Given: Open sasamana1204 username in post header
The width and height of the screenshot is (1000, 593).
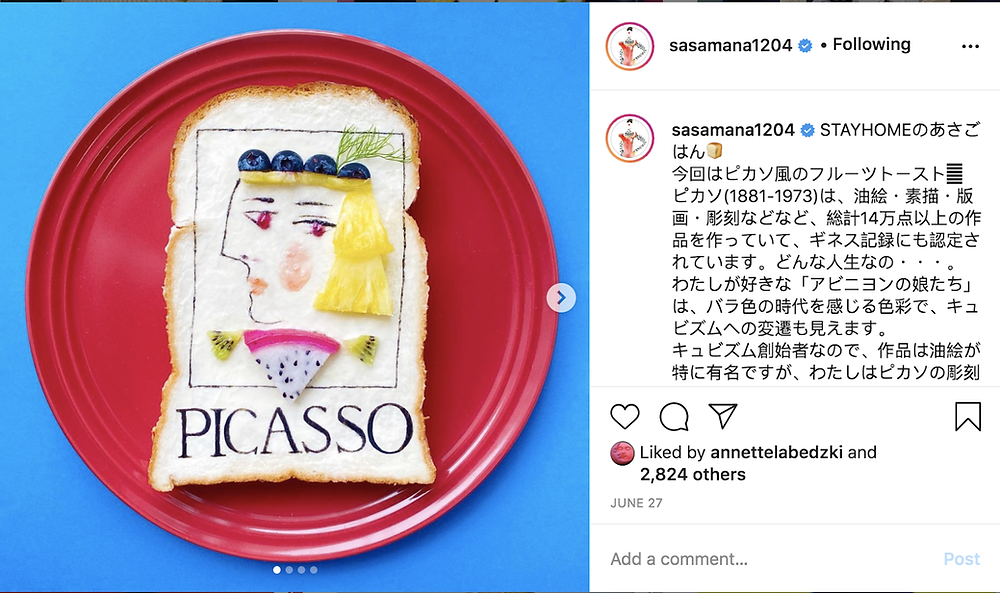Looking at the screenshot, I should pos(730,45).
